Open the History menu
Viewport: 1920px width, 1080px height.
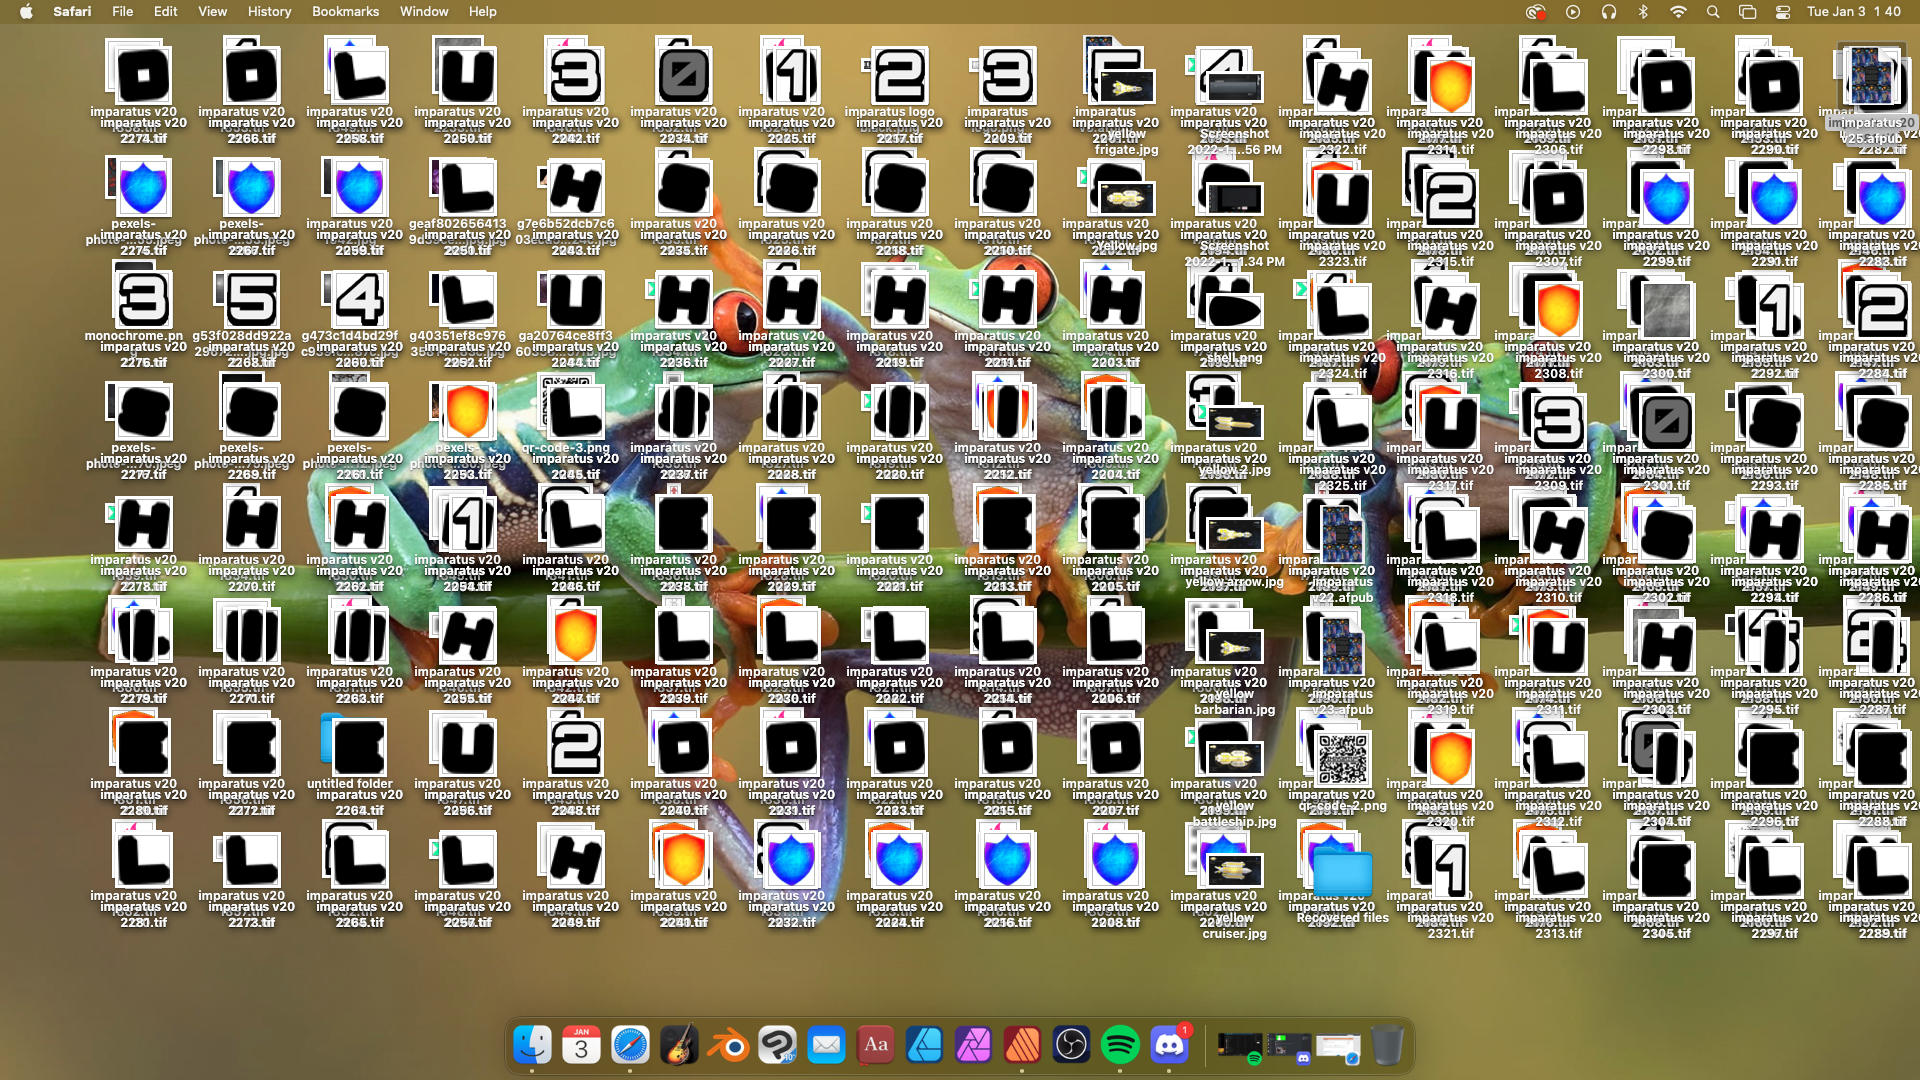click(269, 12)
